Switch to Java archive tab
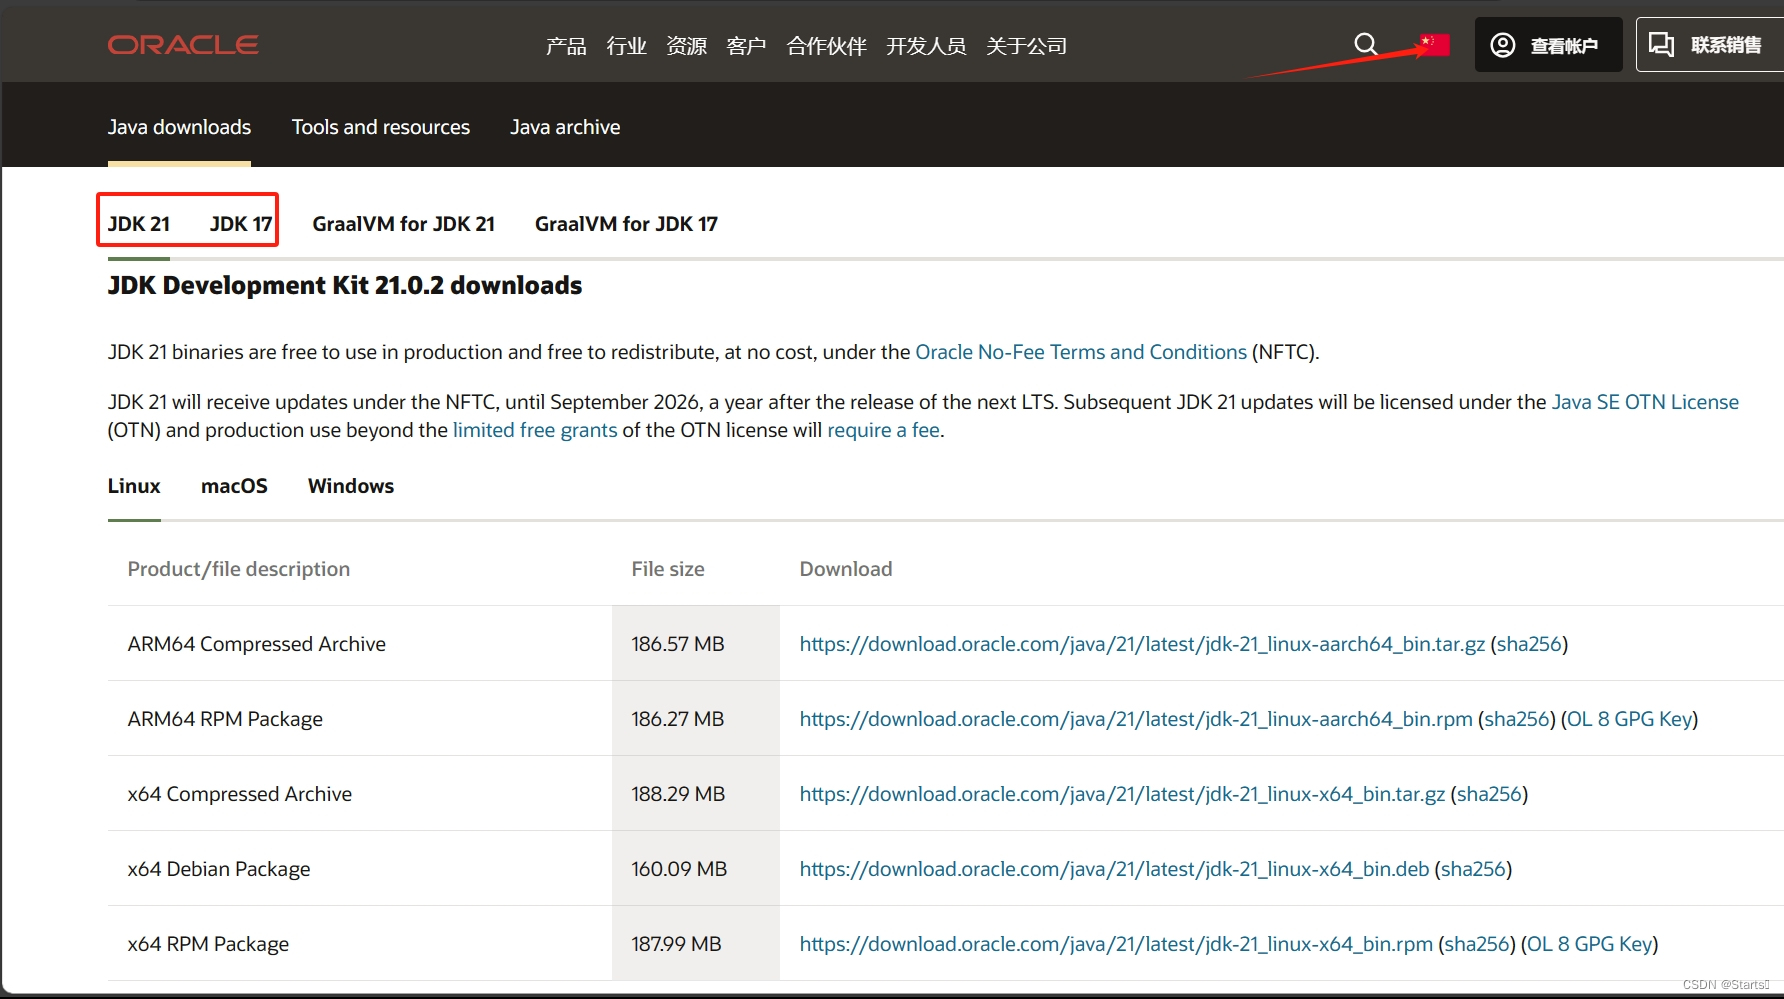 565,127
